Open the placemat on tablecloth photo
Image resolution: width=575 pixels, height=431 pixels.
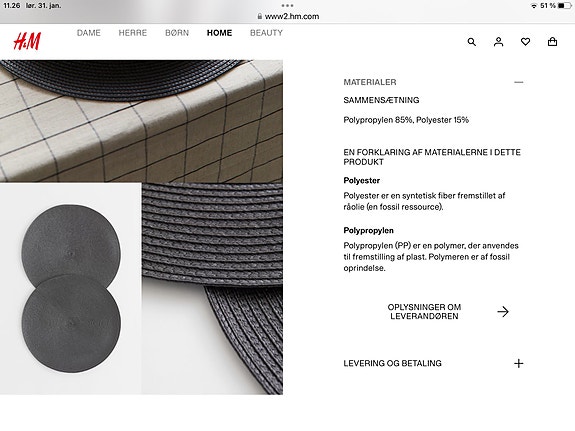[142, 121]
